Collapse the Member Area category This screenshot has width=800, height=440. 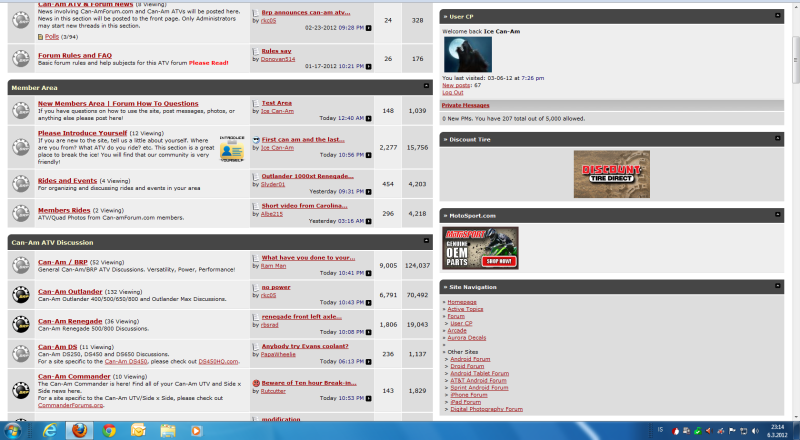[x=427, y=86]
